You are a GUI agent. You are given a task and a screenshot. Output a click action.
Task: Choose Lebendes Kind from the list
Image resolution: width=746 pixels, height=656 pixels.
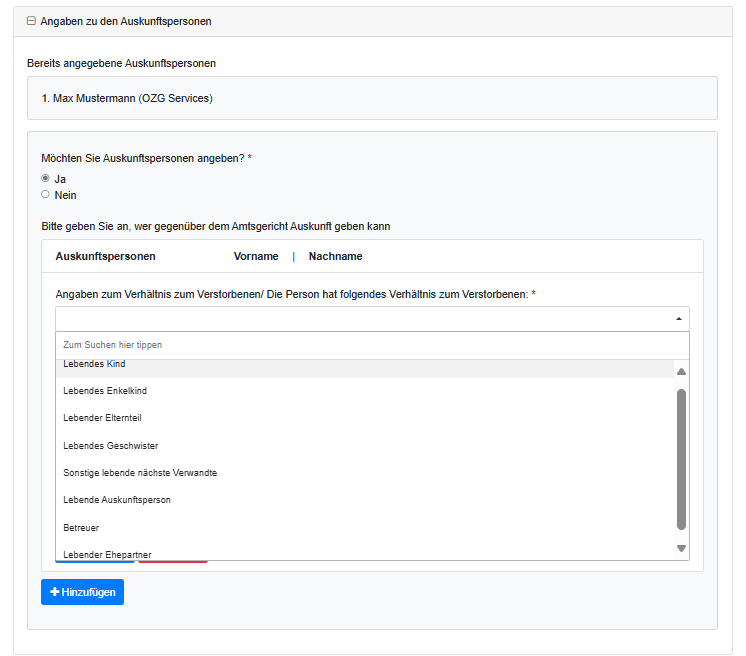[x=94, y=365]
